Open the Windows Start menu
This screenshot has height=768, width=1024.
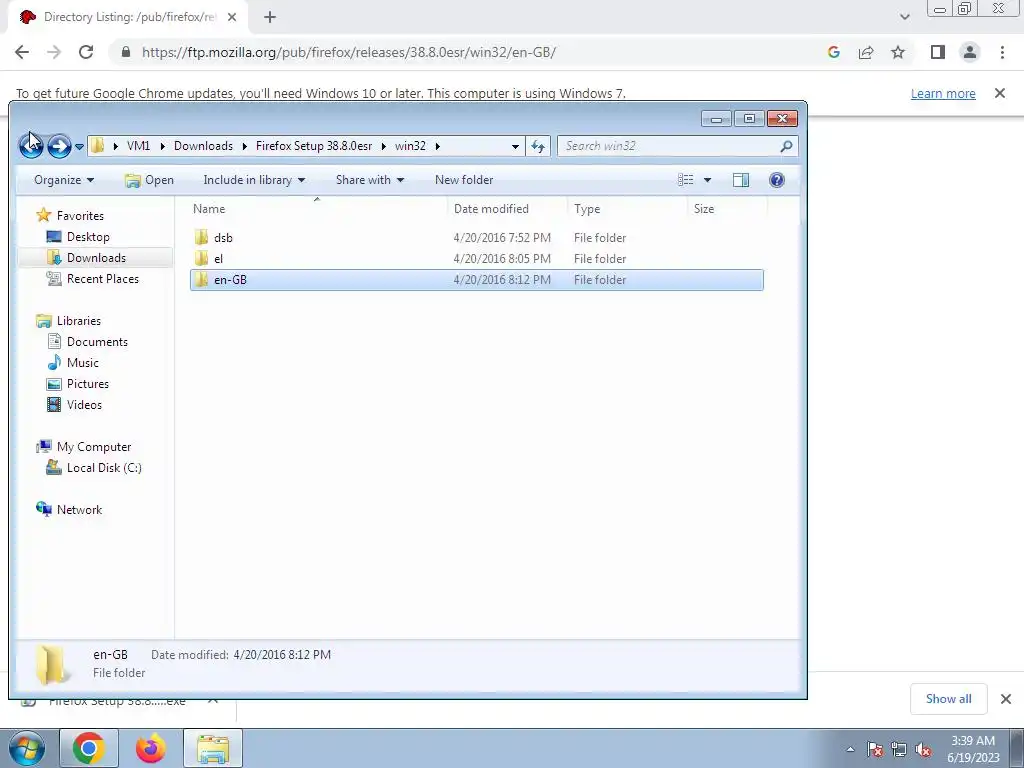click(26, 748)
